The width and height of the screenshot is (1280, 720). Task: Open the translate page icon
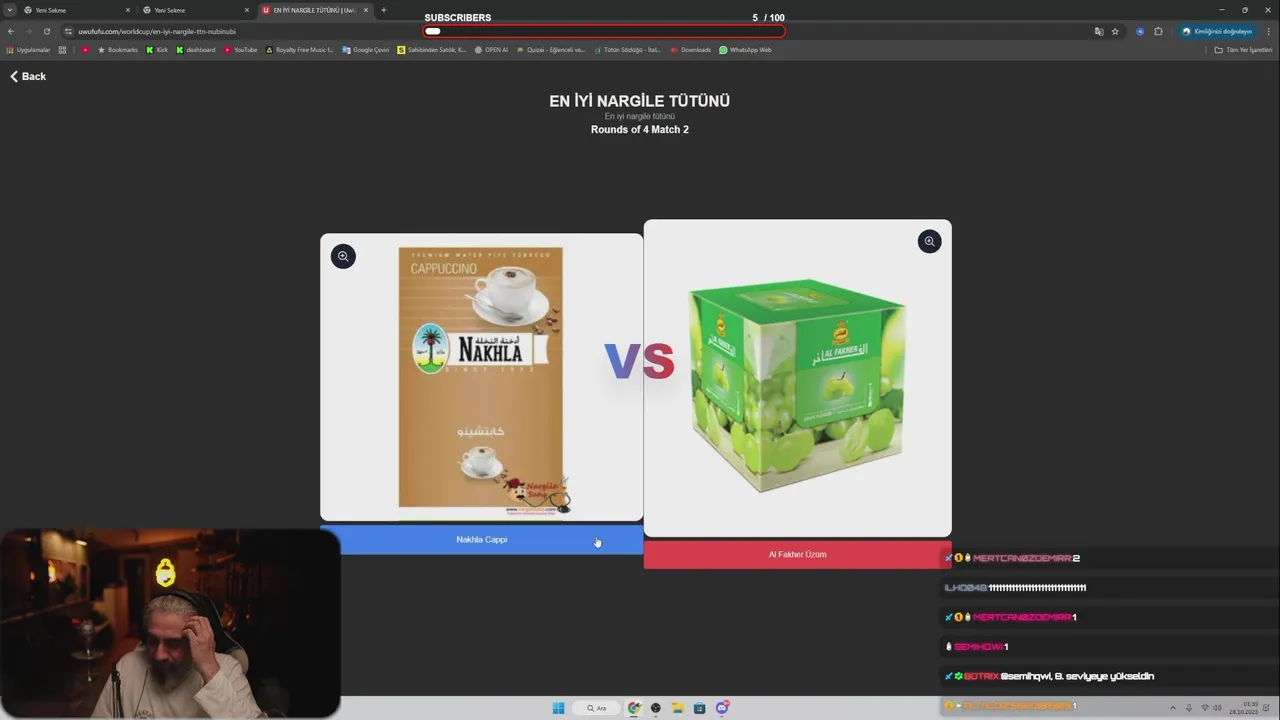tap(1099, 31)
